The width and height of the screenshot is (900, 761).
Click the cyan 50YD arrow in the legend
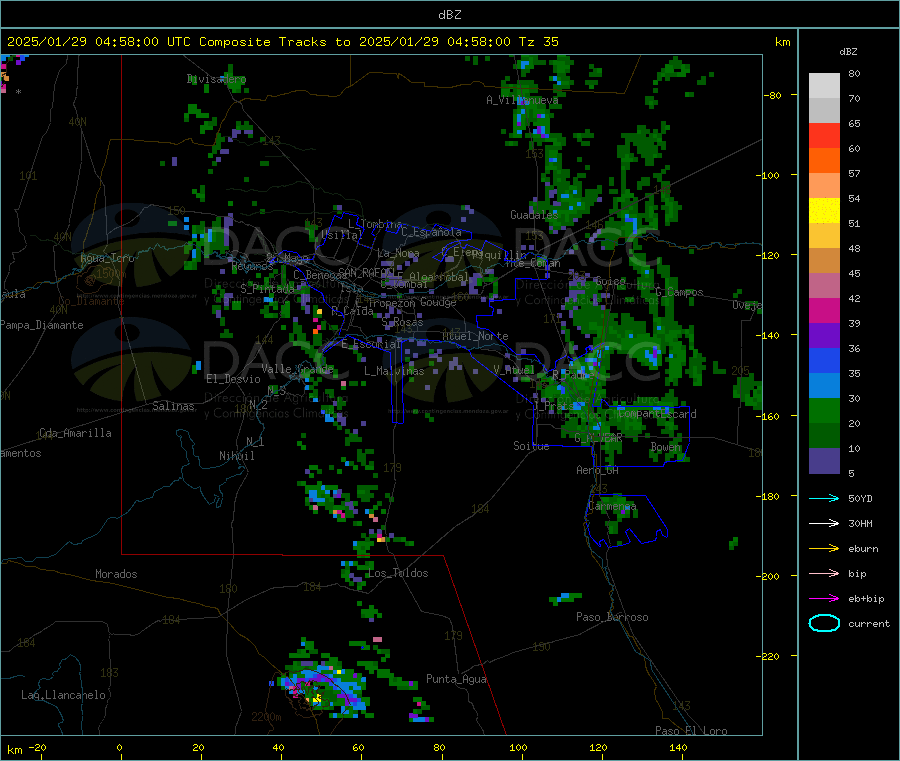824,498
